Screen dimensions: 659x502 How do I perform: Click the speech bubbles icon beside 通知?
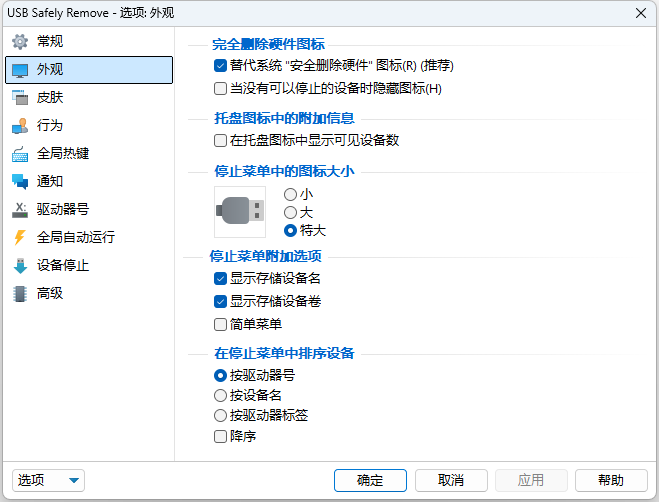(20, 182)
